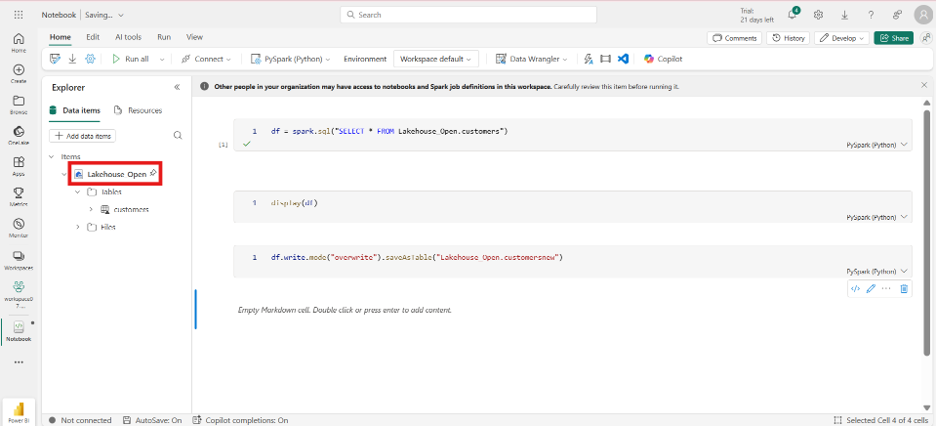Image resolution: width=936 pixels, height=426 pixels.
Task: Open the help question mark icon
Action: tap(871, 15)
